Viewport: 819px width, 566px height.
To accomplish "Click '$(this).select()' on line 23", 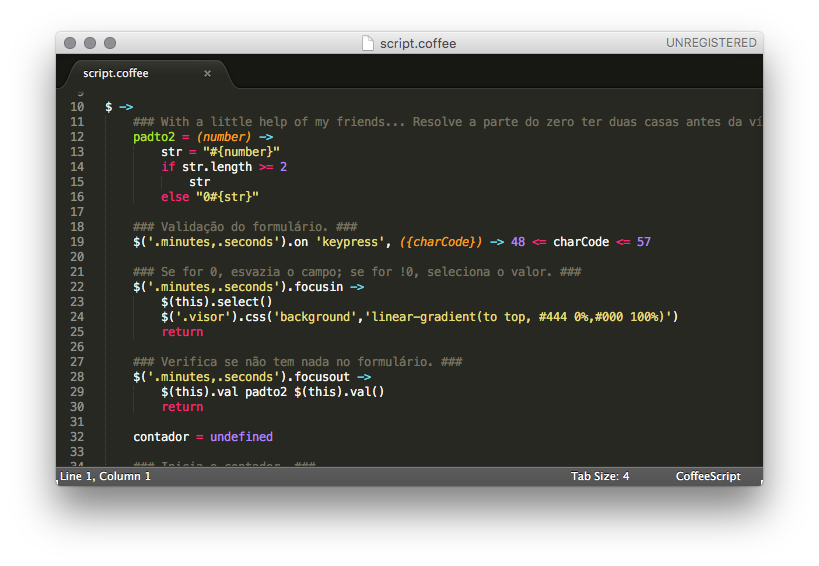I will [217, 302].
